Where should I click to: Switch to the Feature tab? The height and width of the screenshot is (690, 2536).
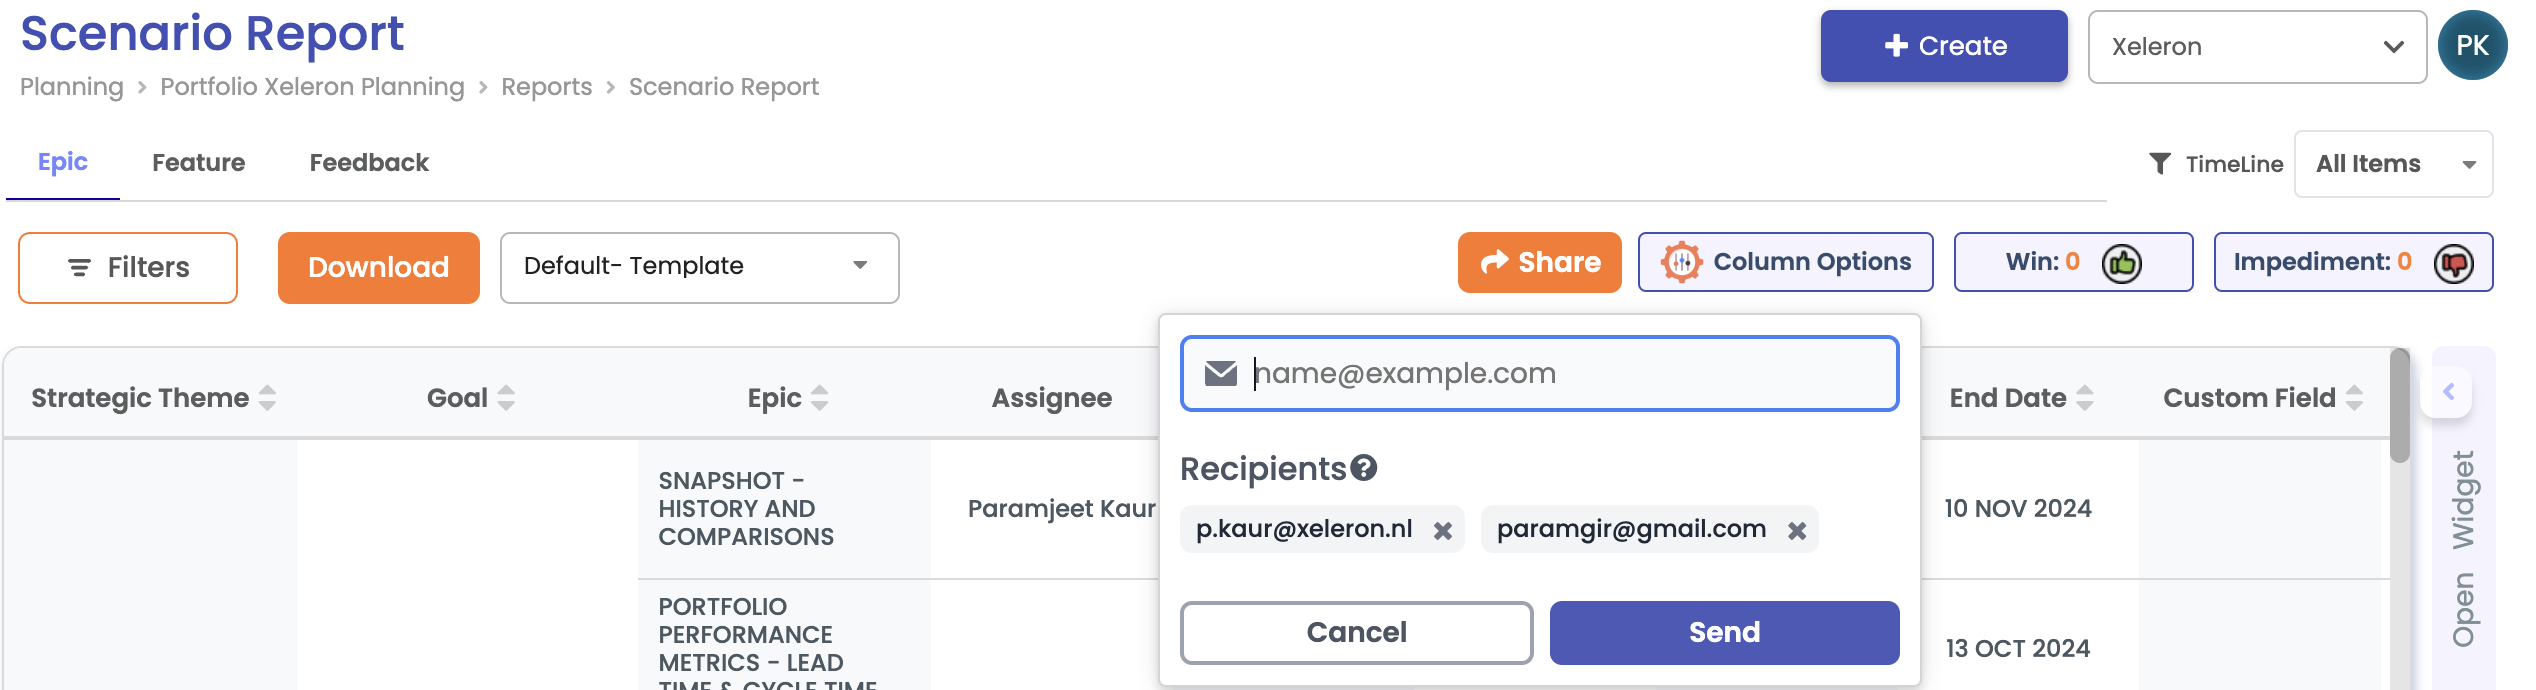point(198,163)
